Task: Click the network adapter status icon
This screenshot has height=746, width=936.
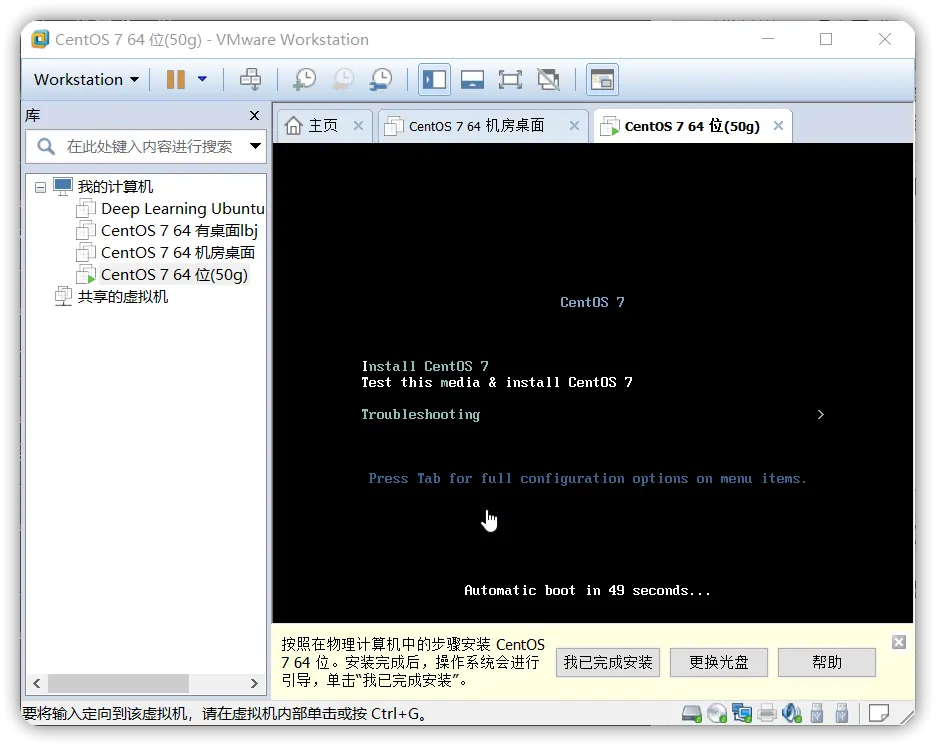Action: tap(742, 713)
